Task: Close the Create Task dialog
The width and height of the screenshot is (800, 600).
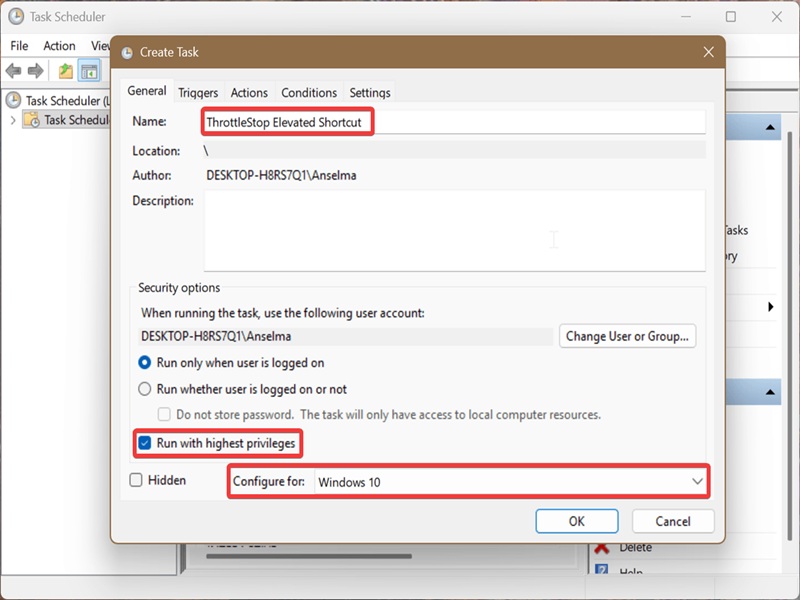Action: 709,52
